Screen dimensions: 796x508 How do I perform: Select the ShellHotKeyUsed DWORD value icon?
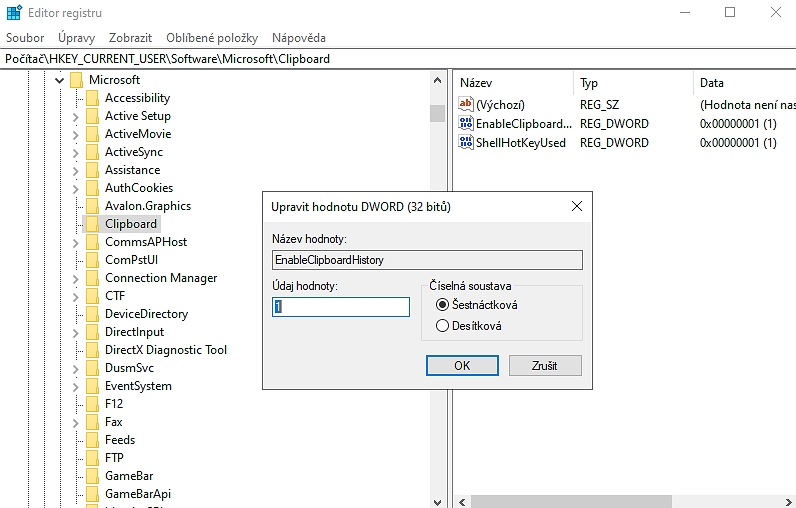tap(466, 142)
